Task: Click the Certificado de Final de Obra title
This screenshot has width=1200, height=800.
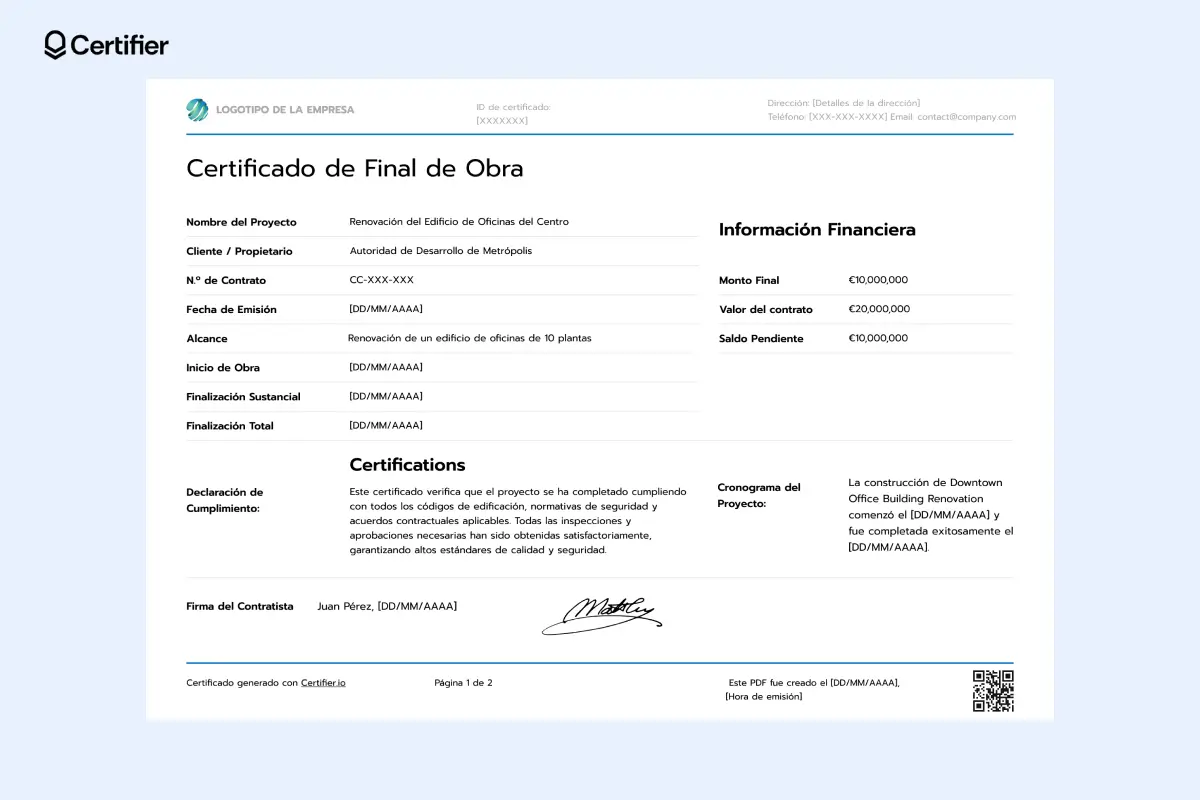Action: coord(355,168)
